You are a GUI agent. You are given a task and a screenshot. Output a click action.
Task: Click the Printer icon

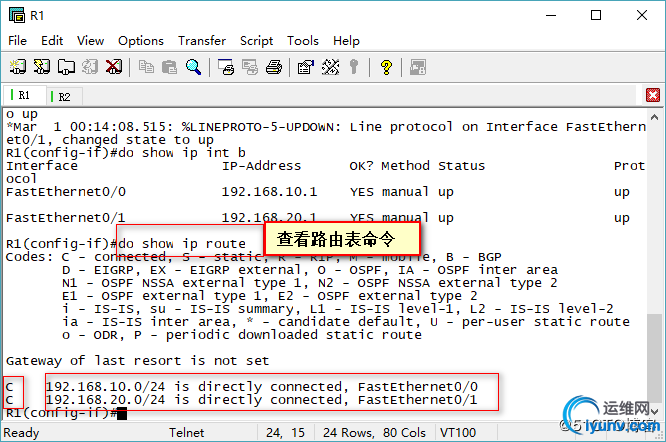[274, 67]
